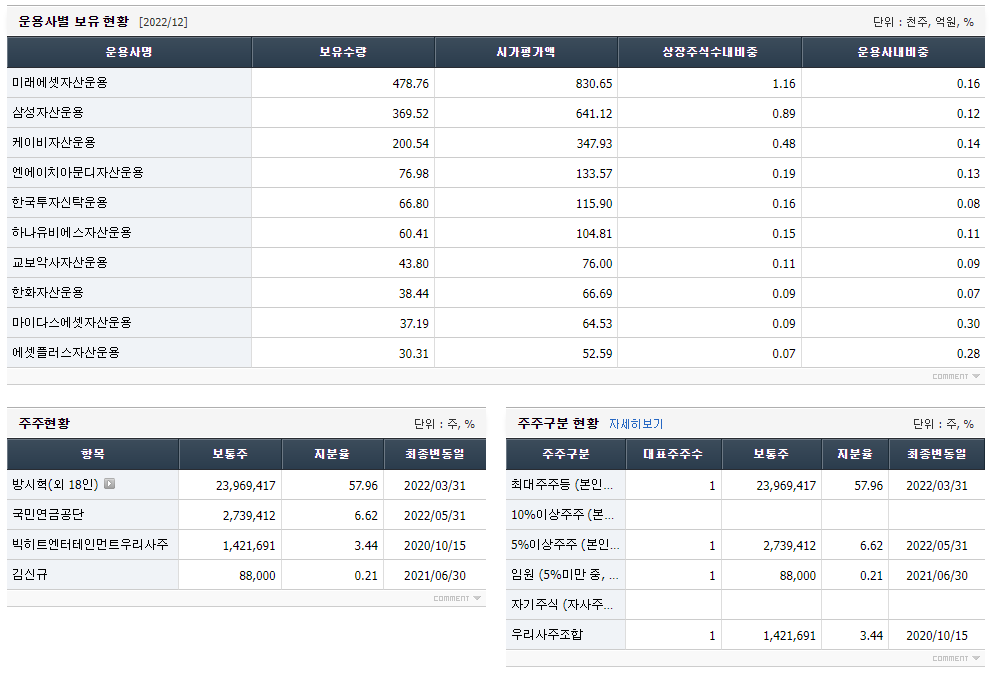Select the 삼성자산운용 row name

pos(48,113)
